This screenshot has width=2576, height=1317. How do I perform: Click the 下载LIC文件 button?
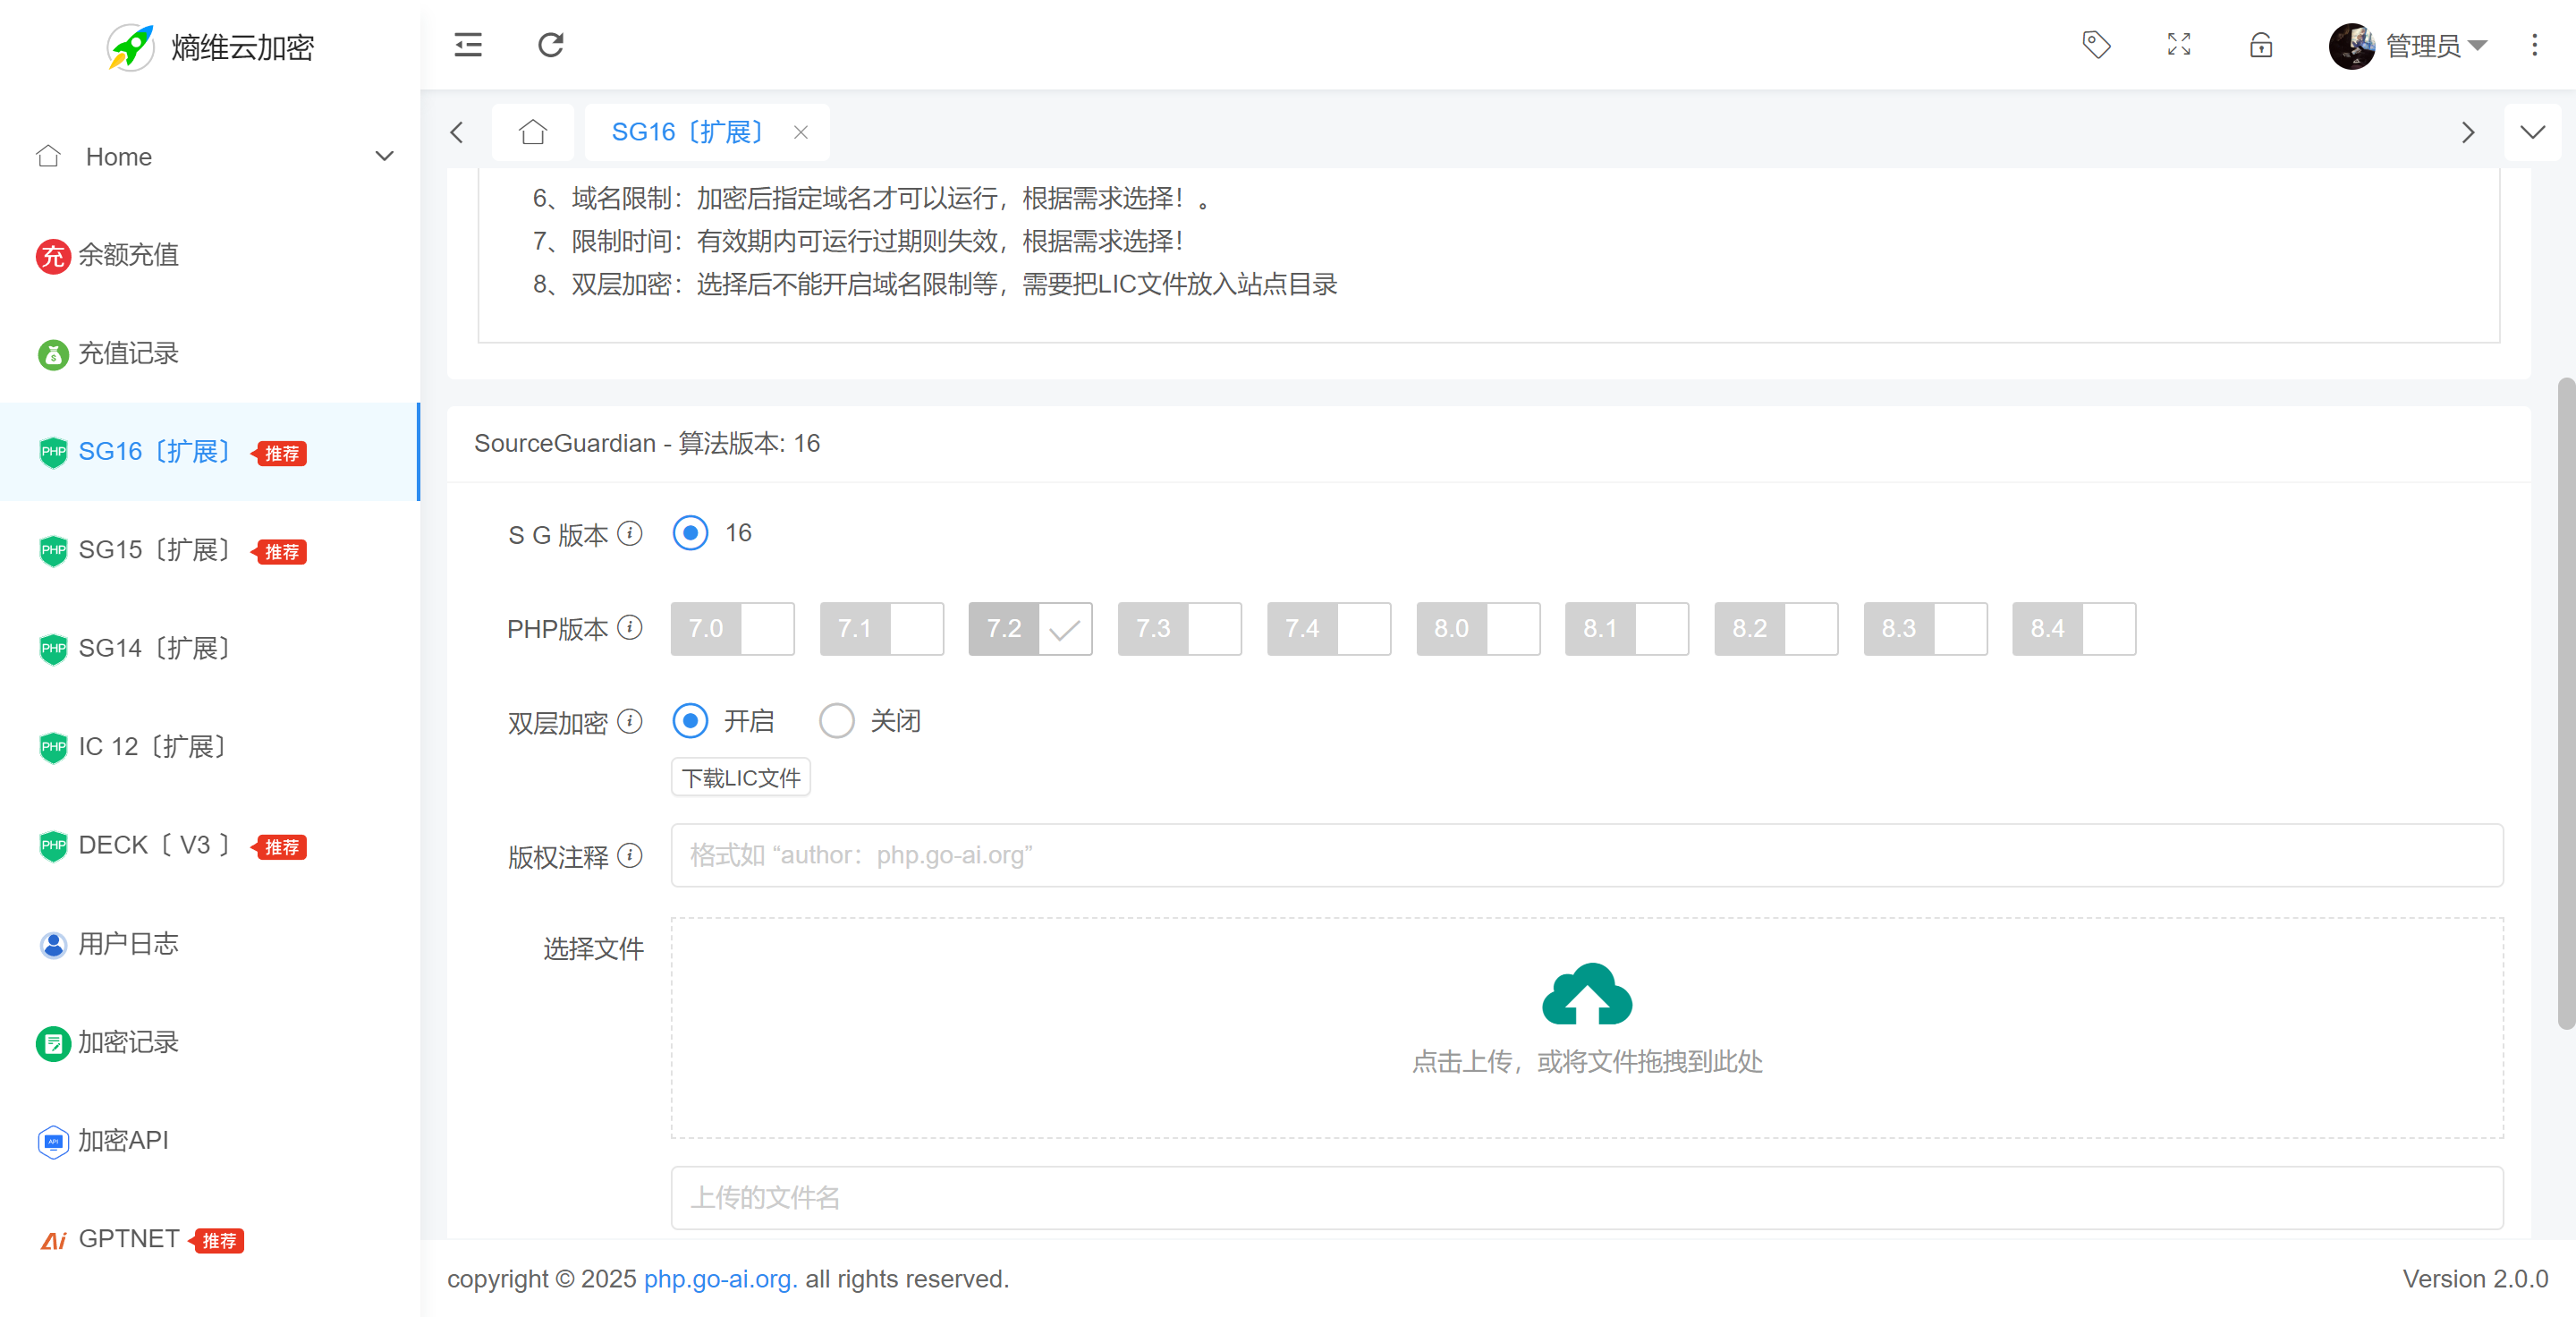tap(740, 777)
